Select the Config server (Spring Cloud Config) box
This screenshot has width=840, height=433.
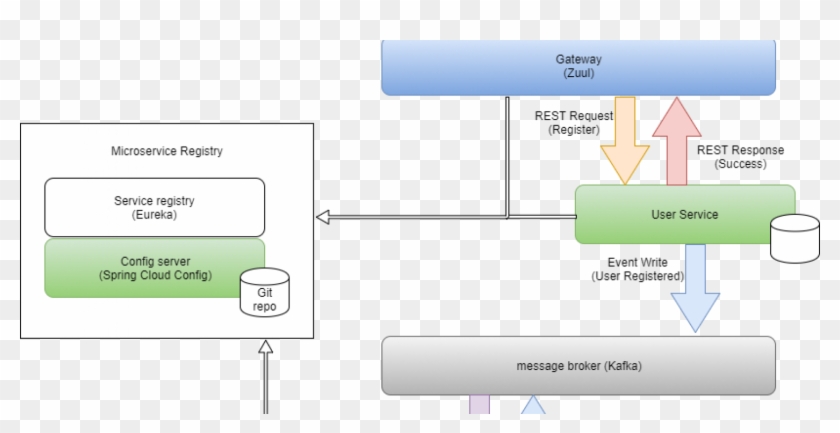click(x=154, y=268)
